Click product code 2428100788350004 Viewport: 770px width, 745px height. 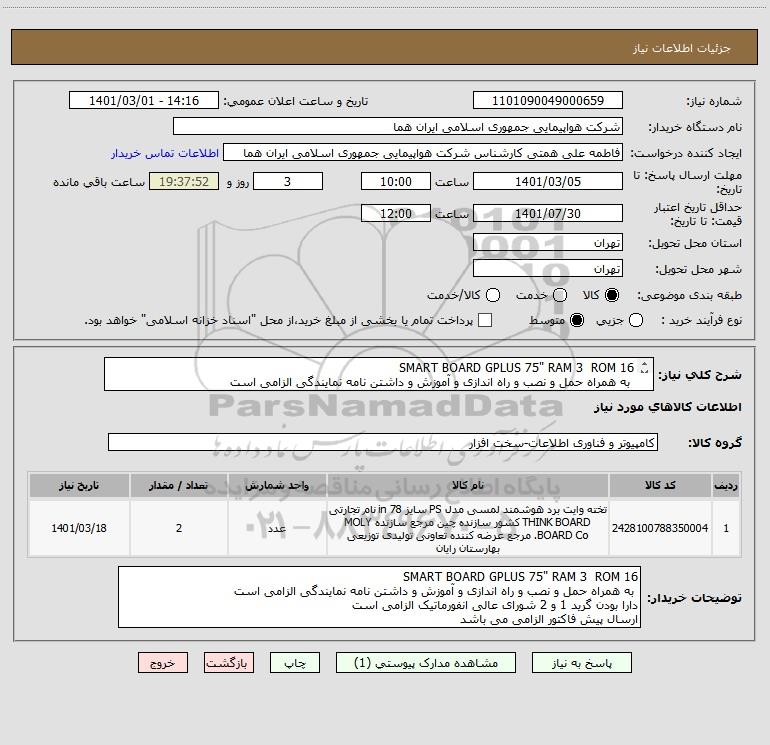tap(660, 528)
